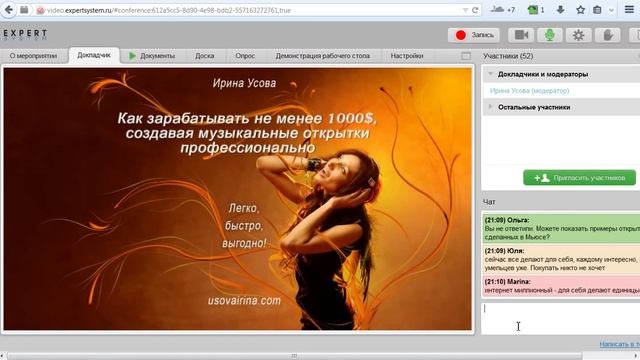Click the raise hand button

pos(608,35)
